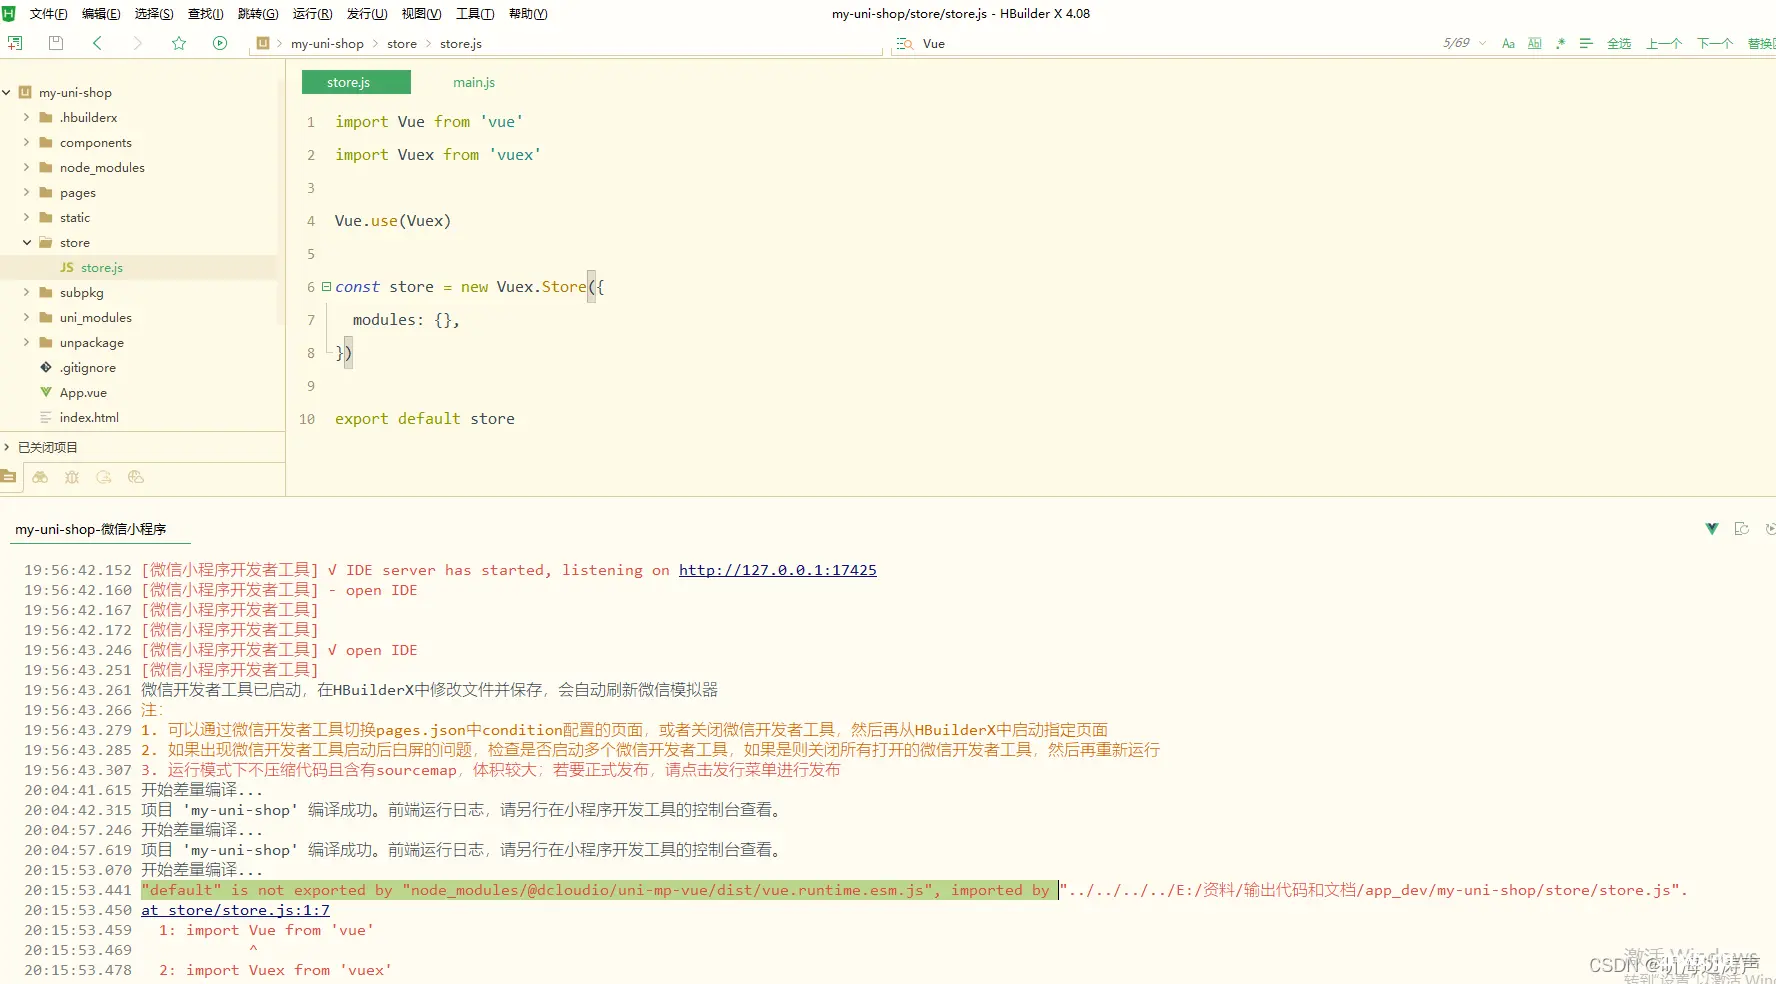Click the binoculars search panel icon
The height and width of the screenshot is (984, 1776).
click(x=40, y=477)
